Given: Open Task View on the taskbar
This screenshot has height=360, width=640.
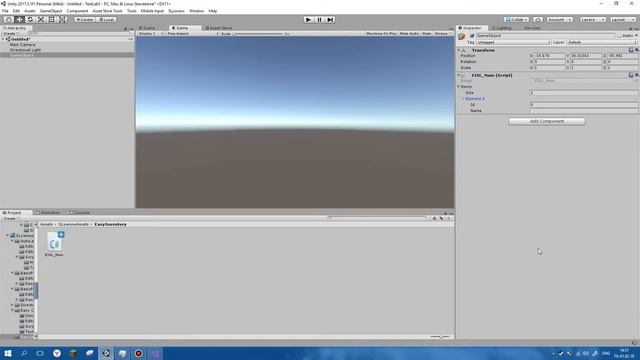Looking at the screenshot, I should pyautogui.click(x=40, y=353).
